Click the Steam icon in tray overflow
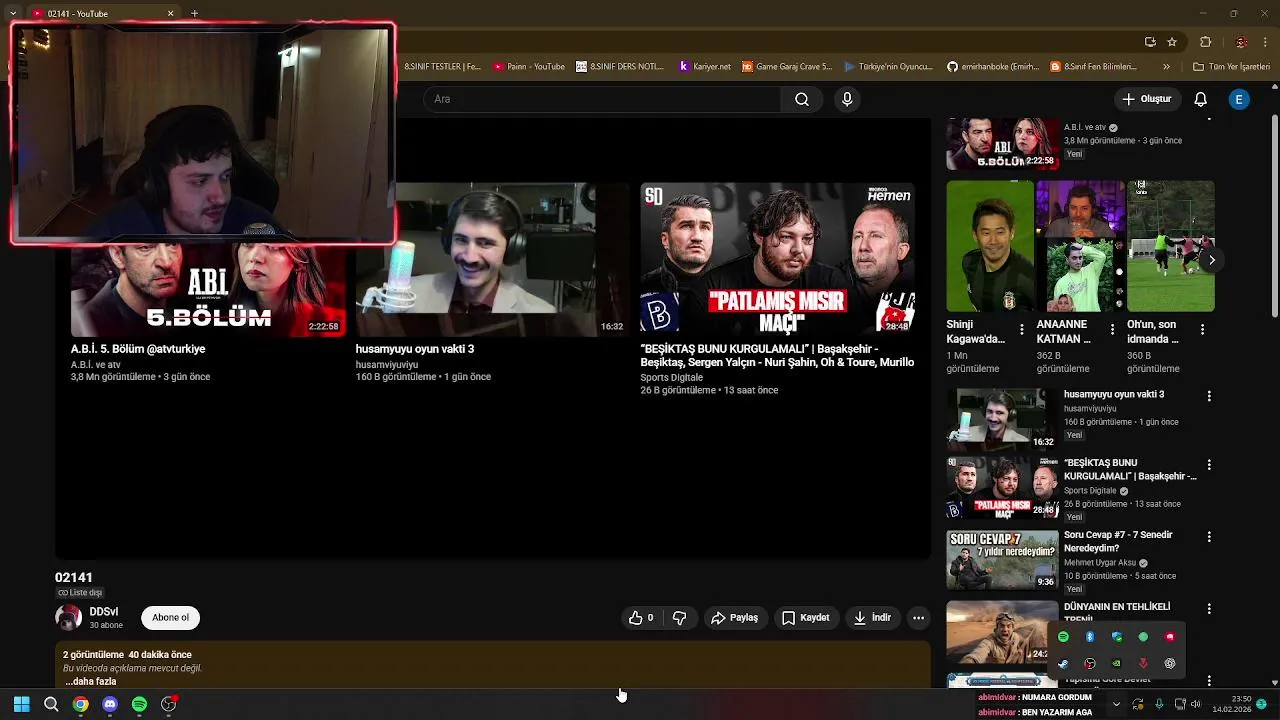The image size is (1280, 720). tap(1063, 664)
